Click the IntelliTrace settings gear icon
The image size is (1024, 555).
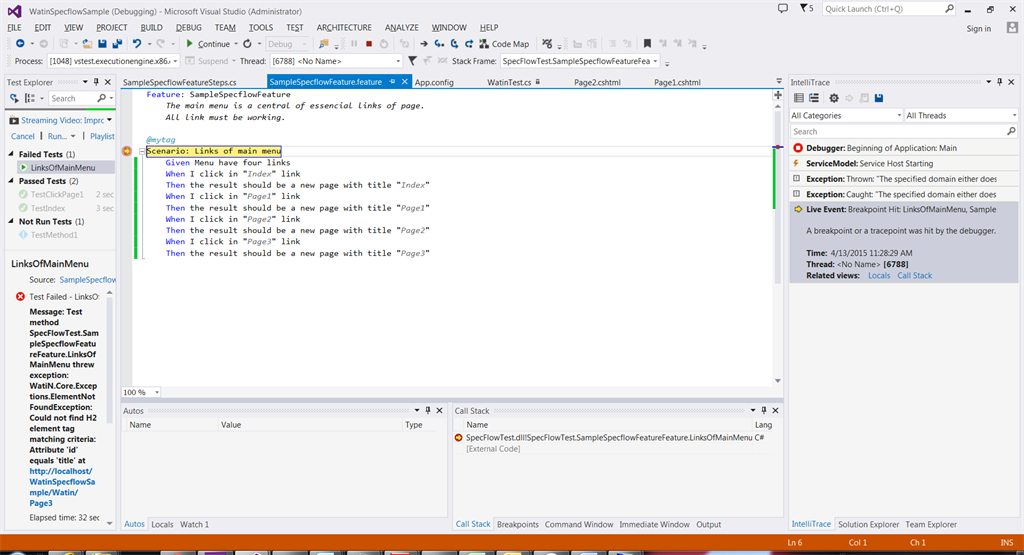coord(834,98)
